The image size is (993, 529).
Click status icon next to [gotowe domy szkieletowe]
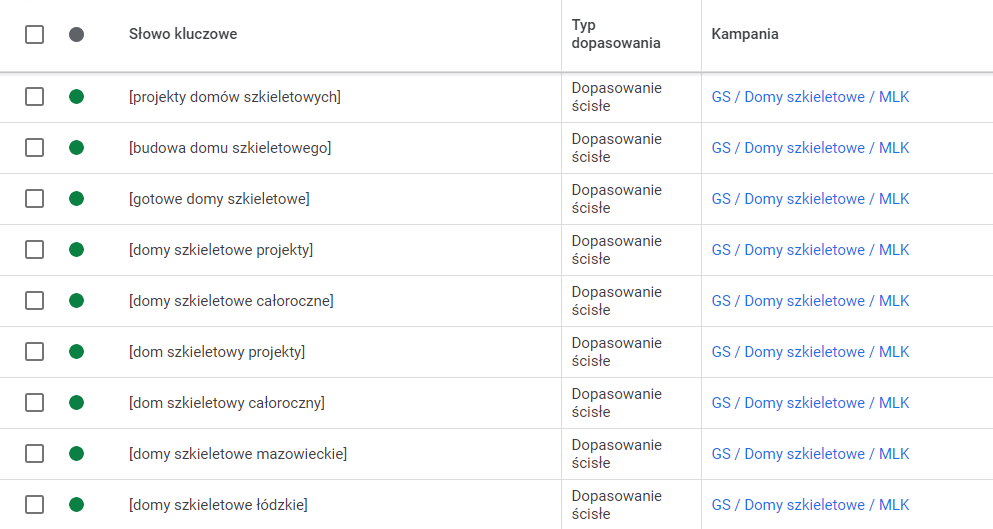point(76,199)
